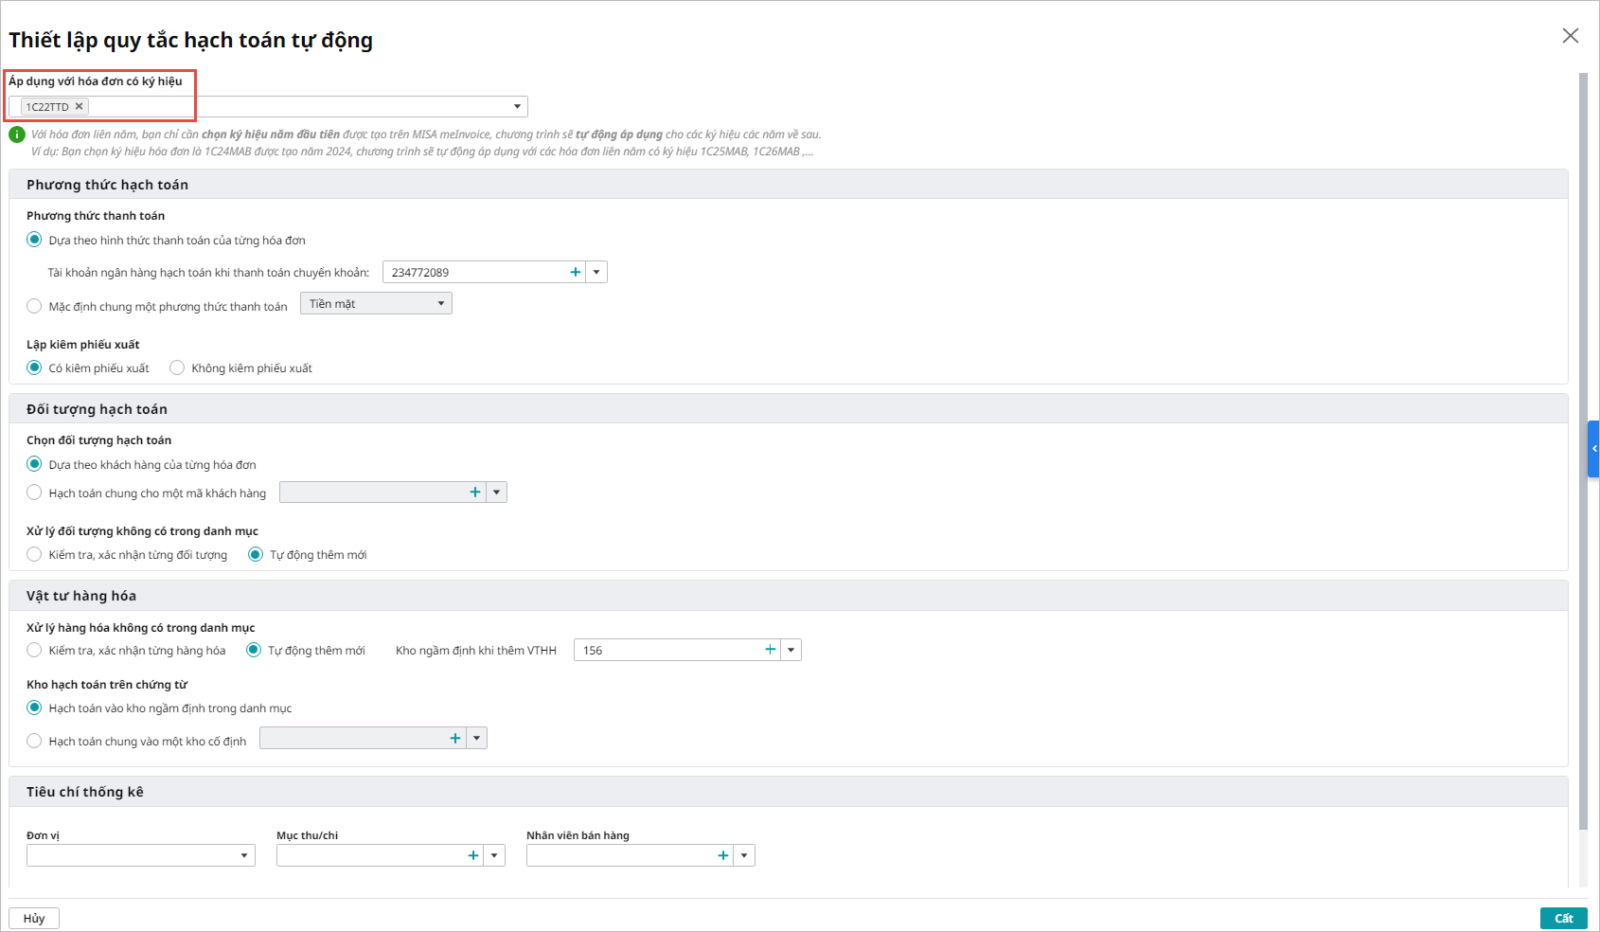
Task: Add new Nhân viên bán hàng entry
Action: pyautogui.click(x=723, y=855)
